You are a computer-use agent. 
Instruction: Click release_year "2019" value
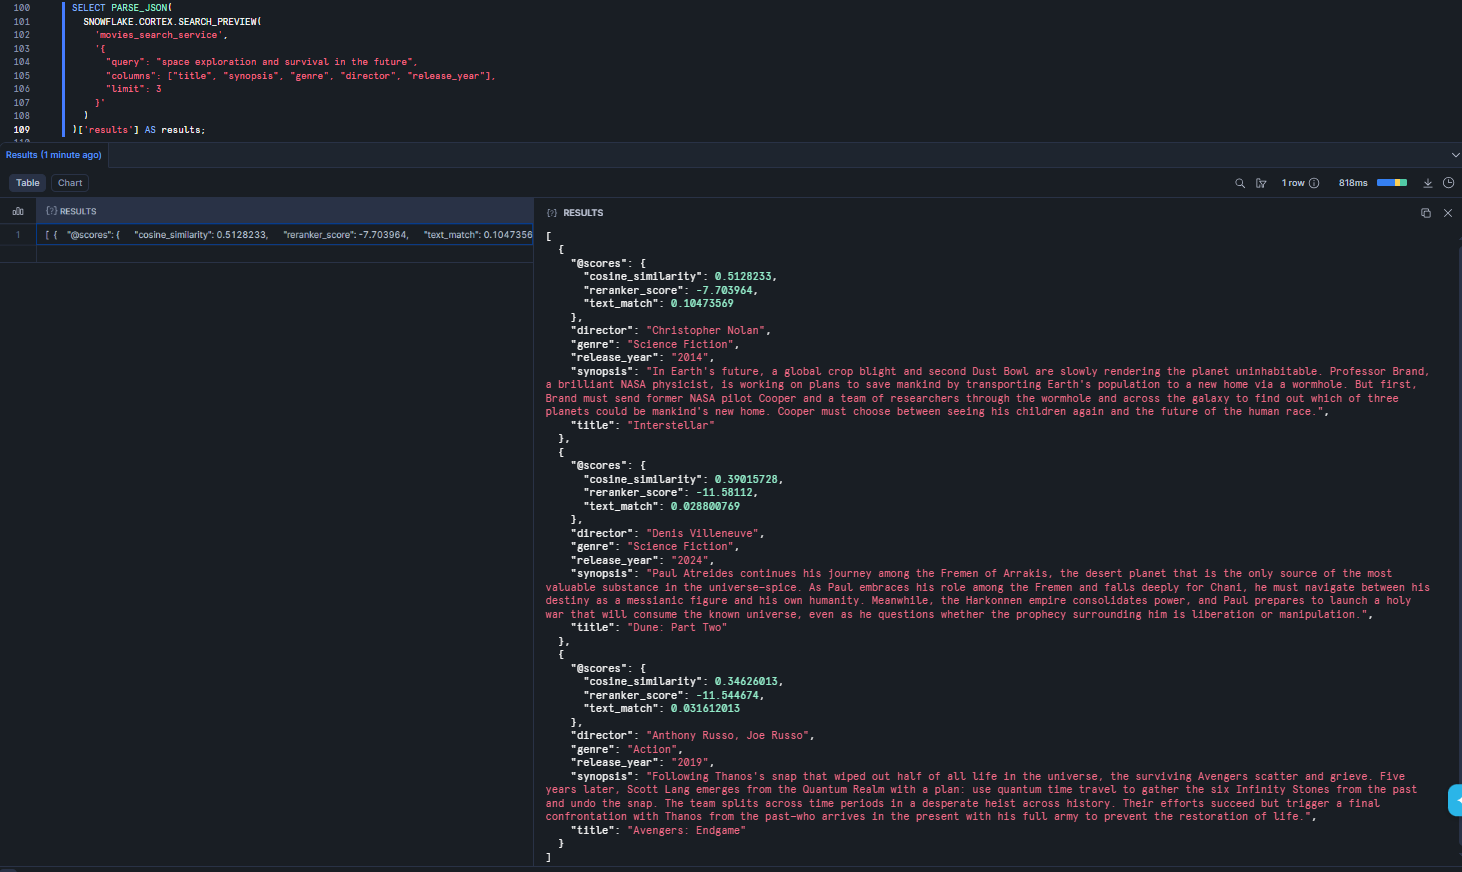click(689, 763)
